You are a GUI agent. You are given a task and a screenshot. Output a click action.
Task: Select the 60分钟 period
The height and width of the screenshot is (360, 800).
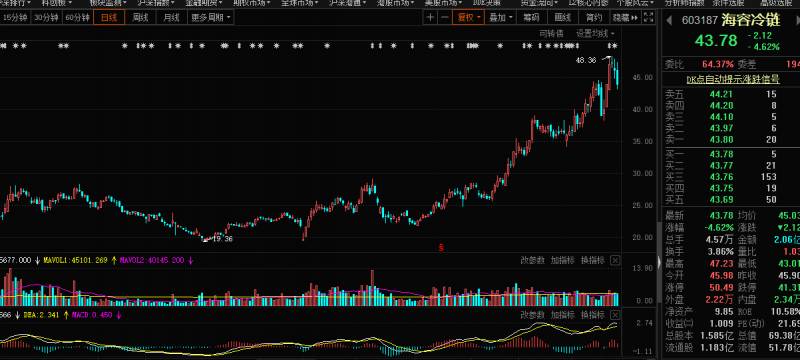[x=77, y=18]
